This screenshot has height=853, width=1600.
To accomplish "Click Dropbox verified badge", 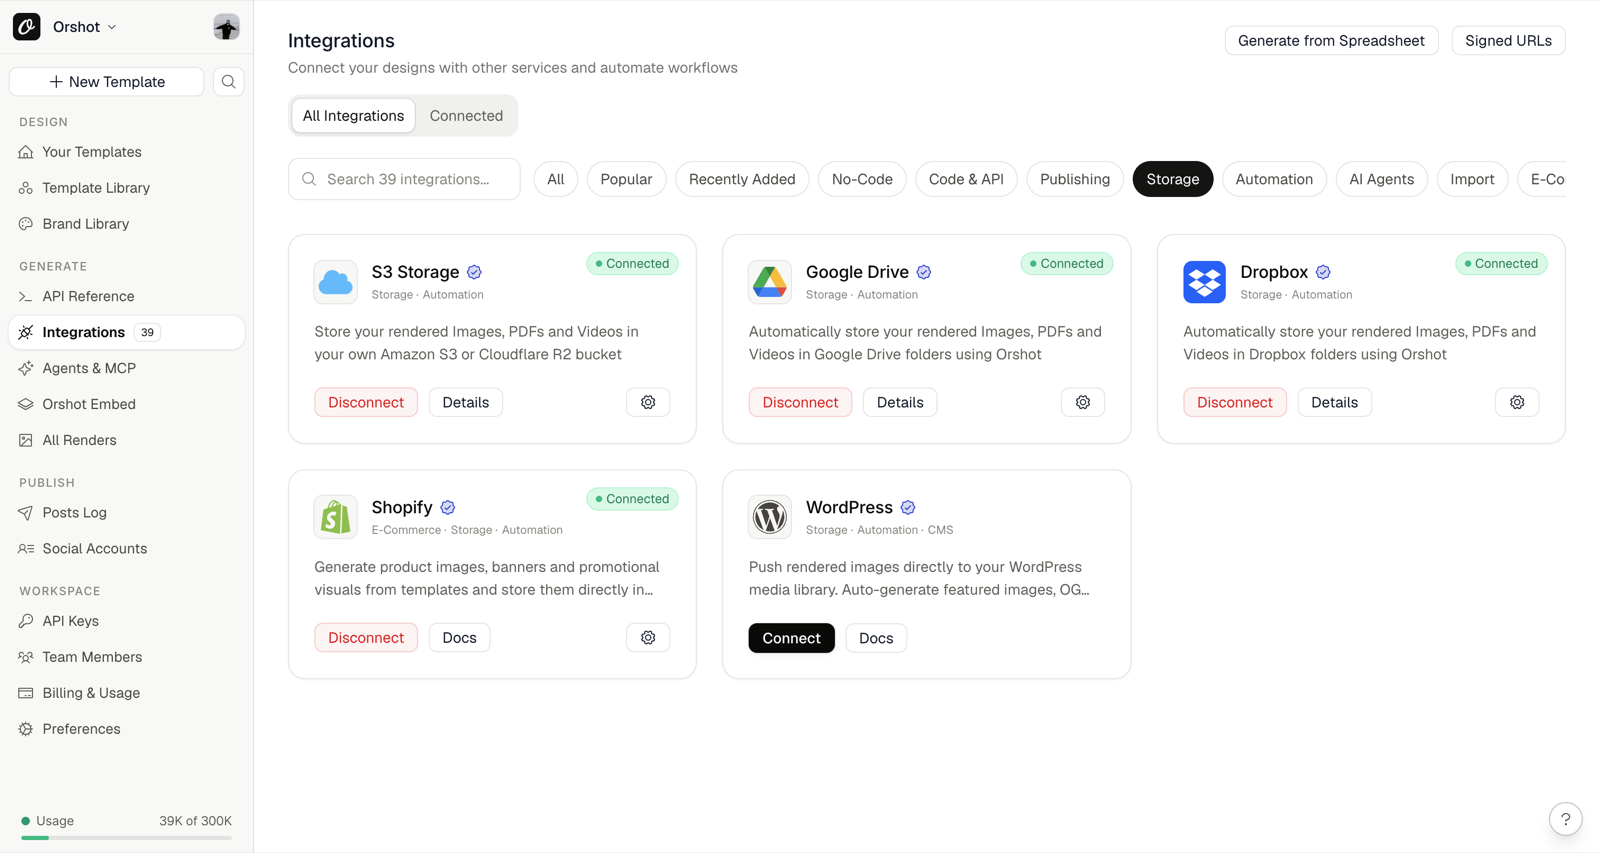I will coord(1323,272).
